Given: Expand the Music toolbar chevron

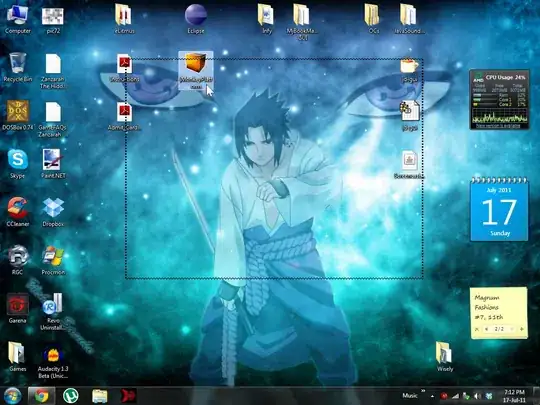Looking at the screenshot, I should [423, 391].
